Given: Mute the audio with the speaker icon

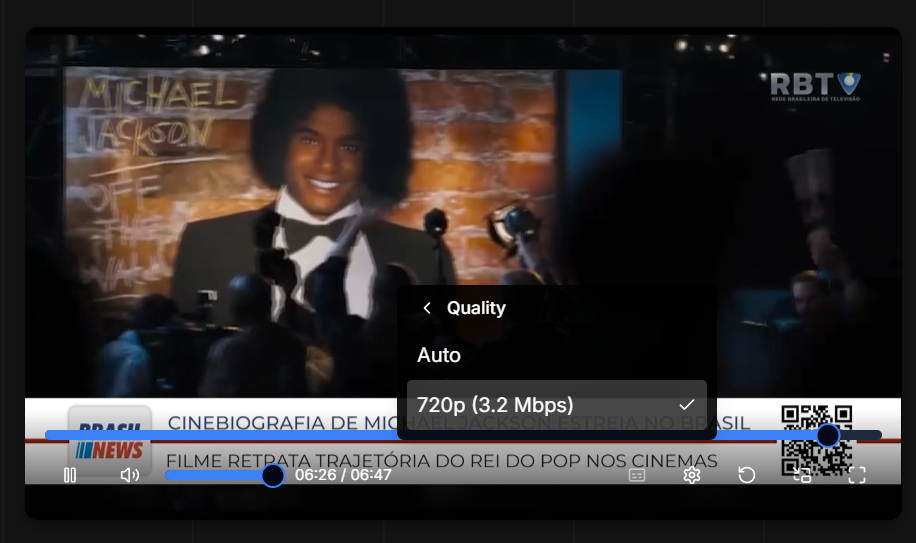Looking at the screenshot, I should coord(130,475).
